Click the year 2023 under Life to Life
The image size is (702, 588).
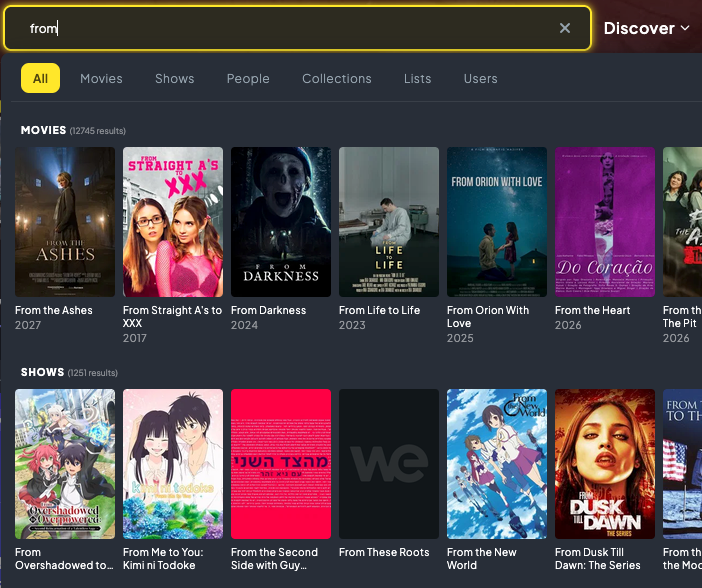pyautogui.click(x=352, y=325)
